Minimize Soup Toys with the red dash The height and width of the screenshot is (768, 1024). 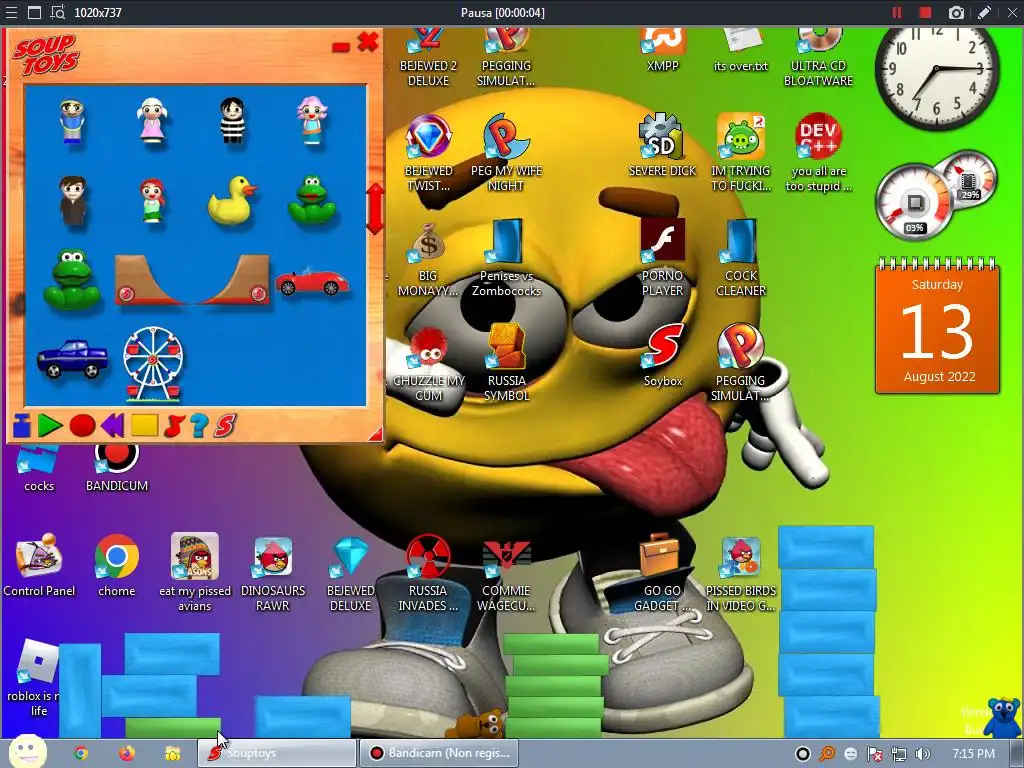click(x=341, y=46)
